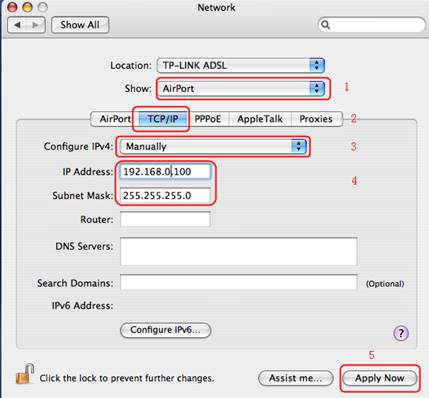Switch to the AppleTalk tab

pos(260,119)
